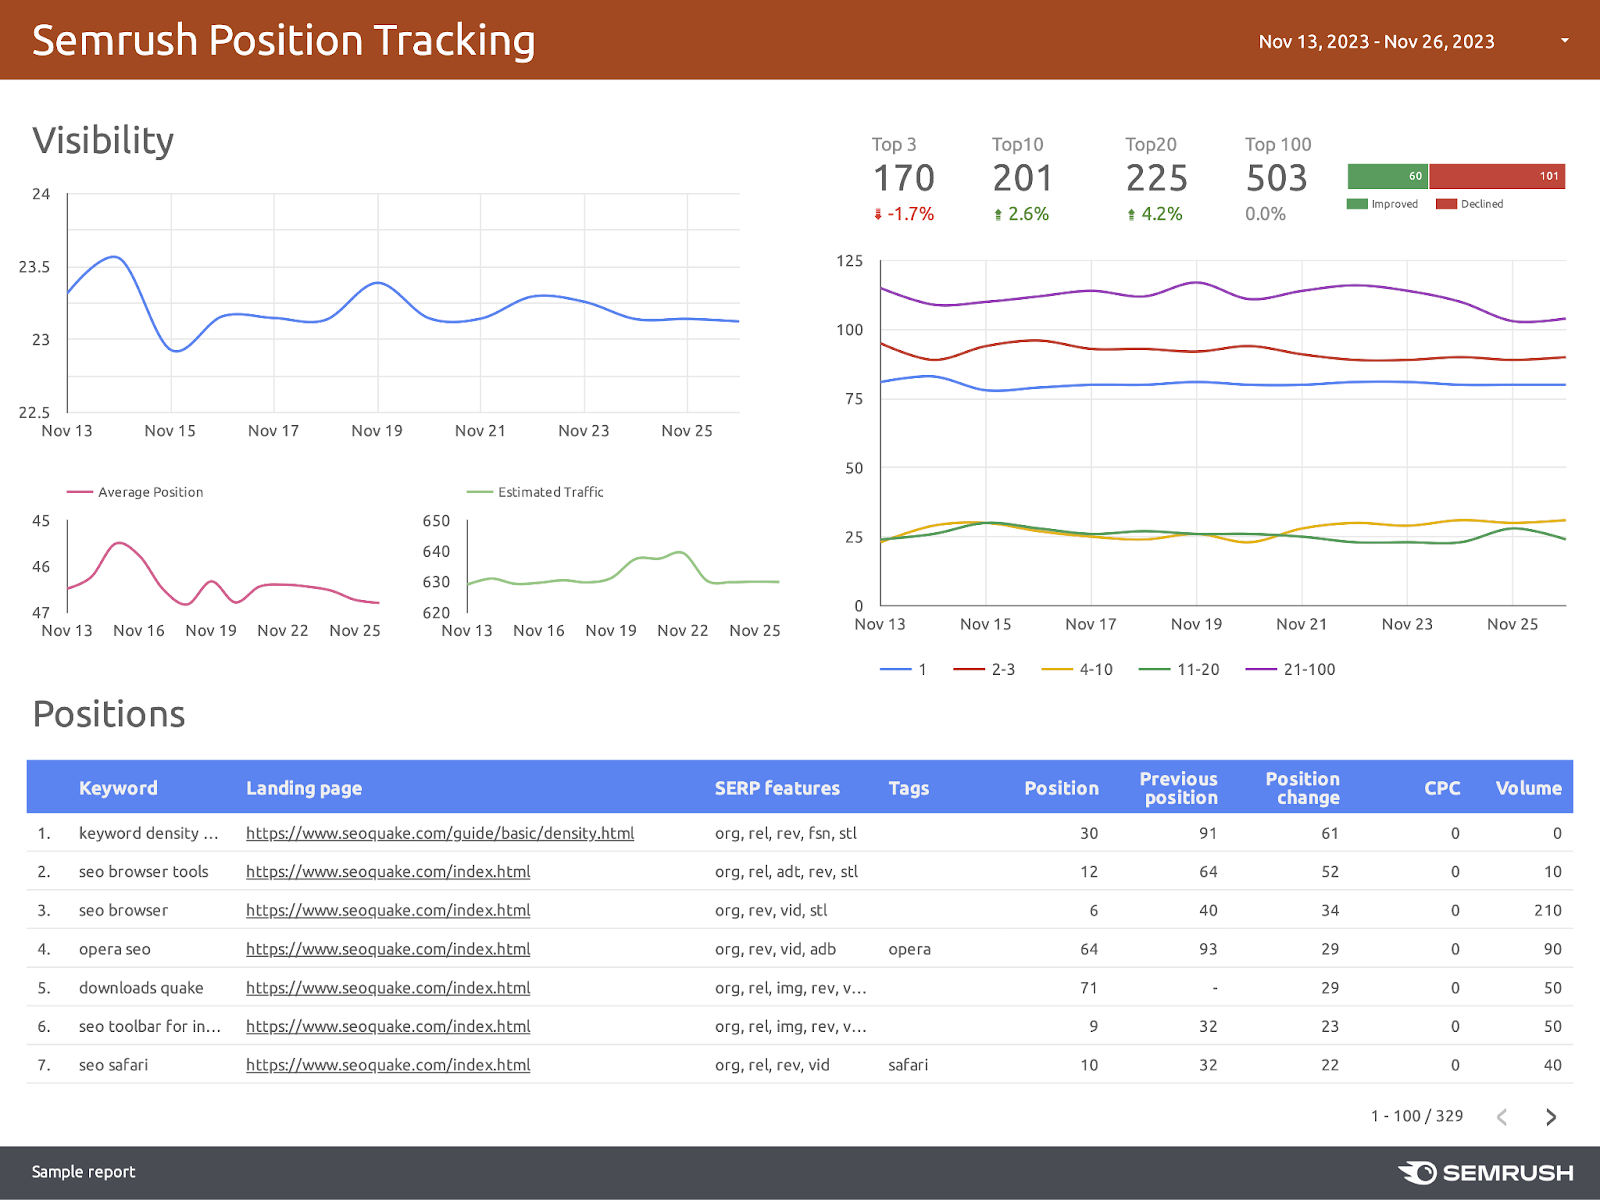Click the index.html link in the seo safari row
Image resolution: width=1600 pixels, height=1200 pixels.
coord(388,1064)
